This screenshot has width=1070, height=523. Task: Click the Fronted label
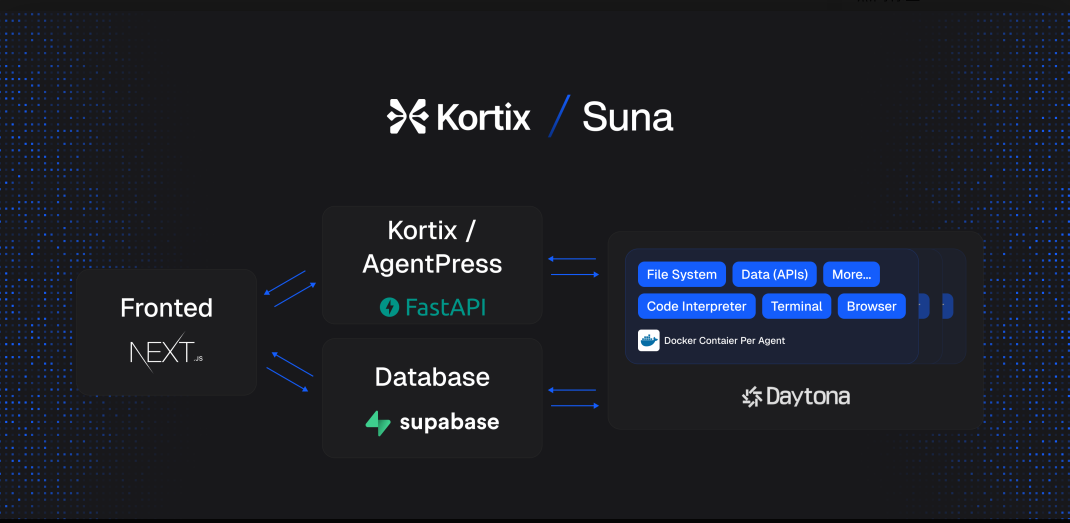(167, 308)
